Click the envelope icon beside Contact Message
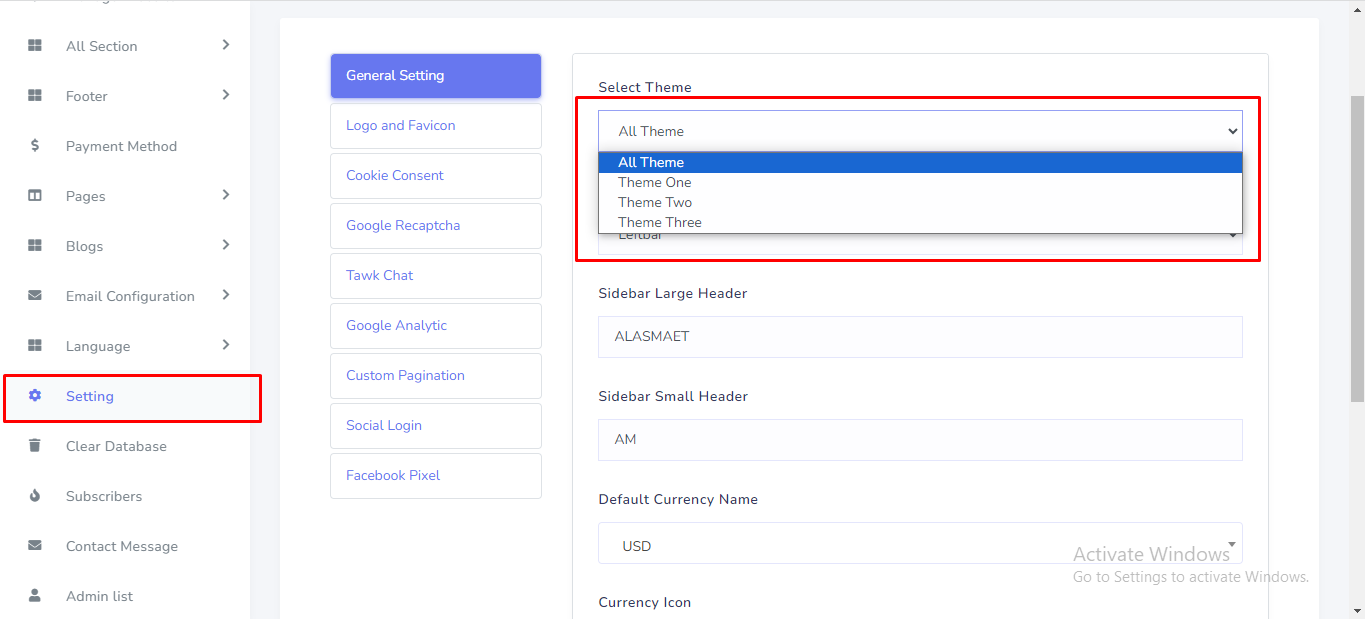 [35, 546]
